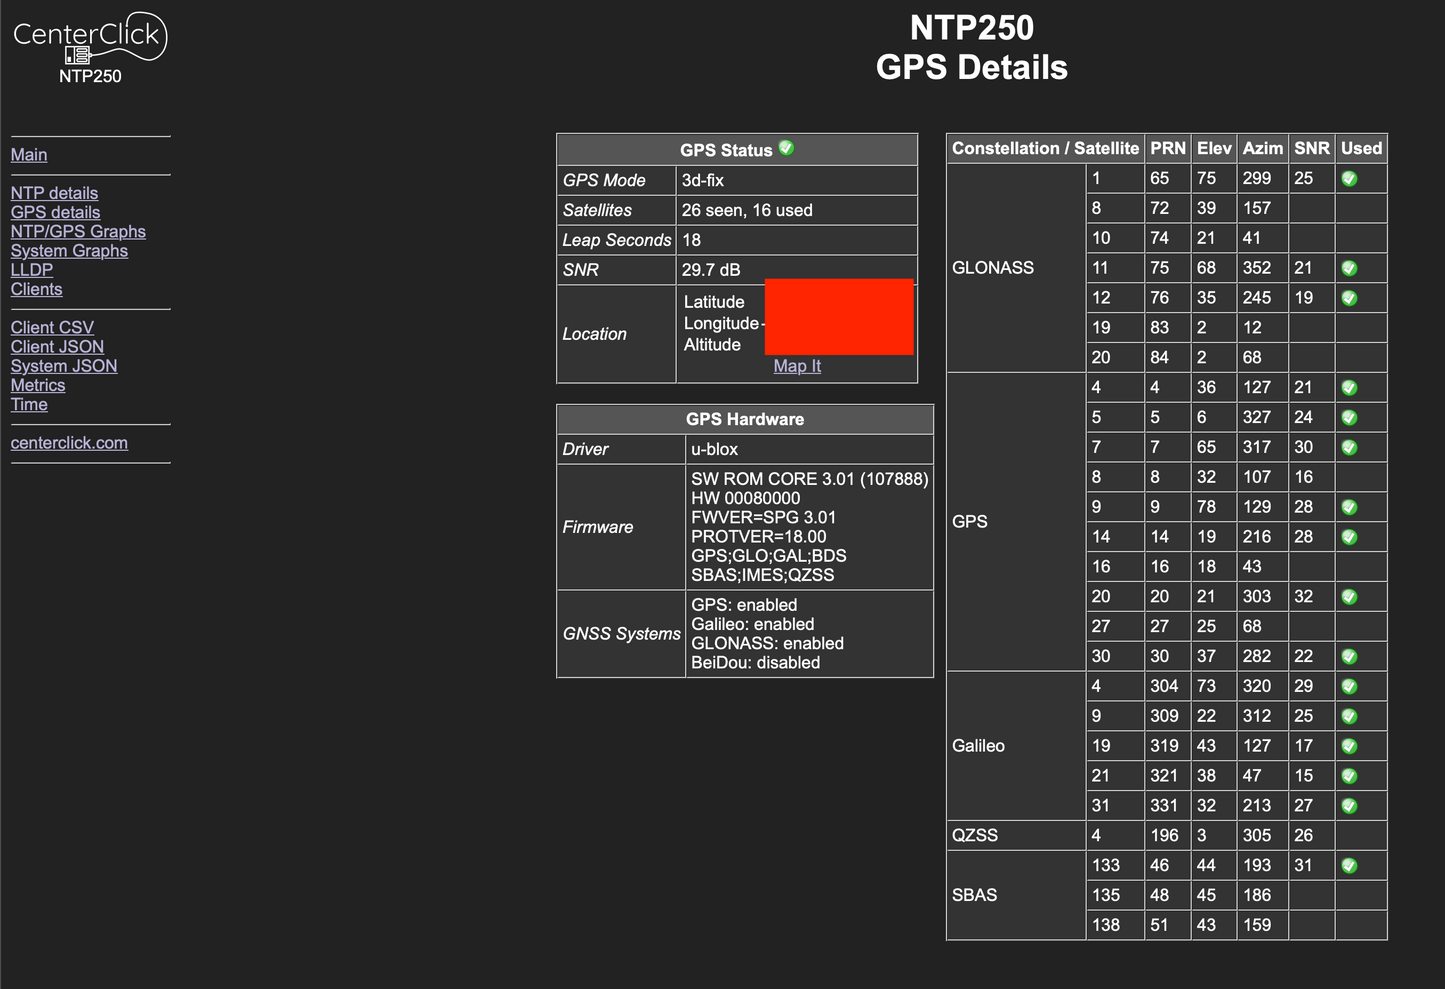The image size is (1445, 989).
Task: Open the NTP/GPS Graphs link
Action: tap(78, 232)
